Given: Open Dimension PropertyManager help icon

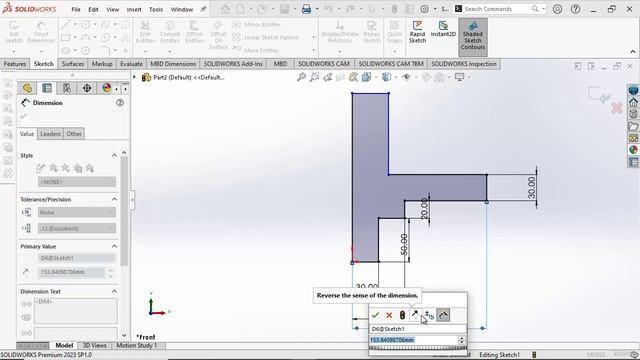Looking at the screenshot, I should [120, 103].
